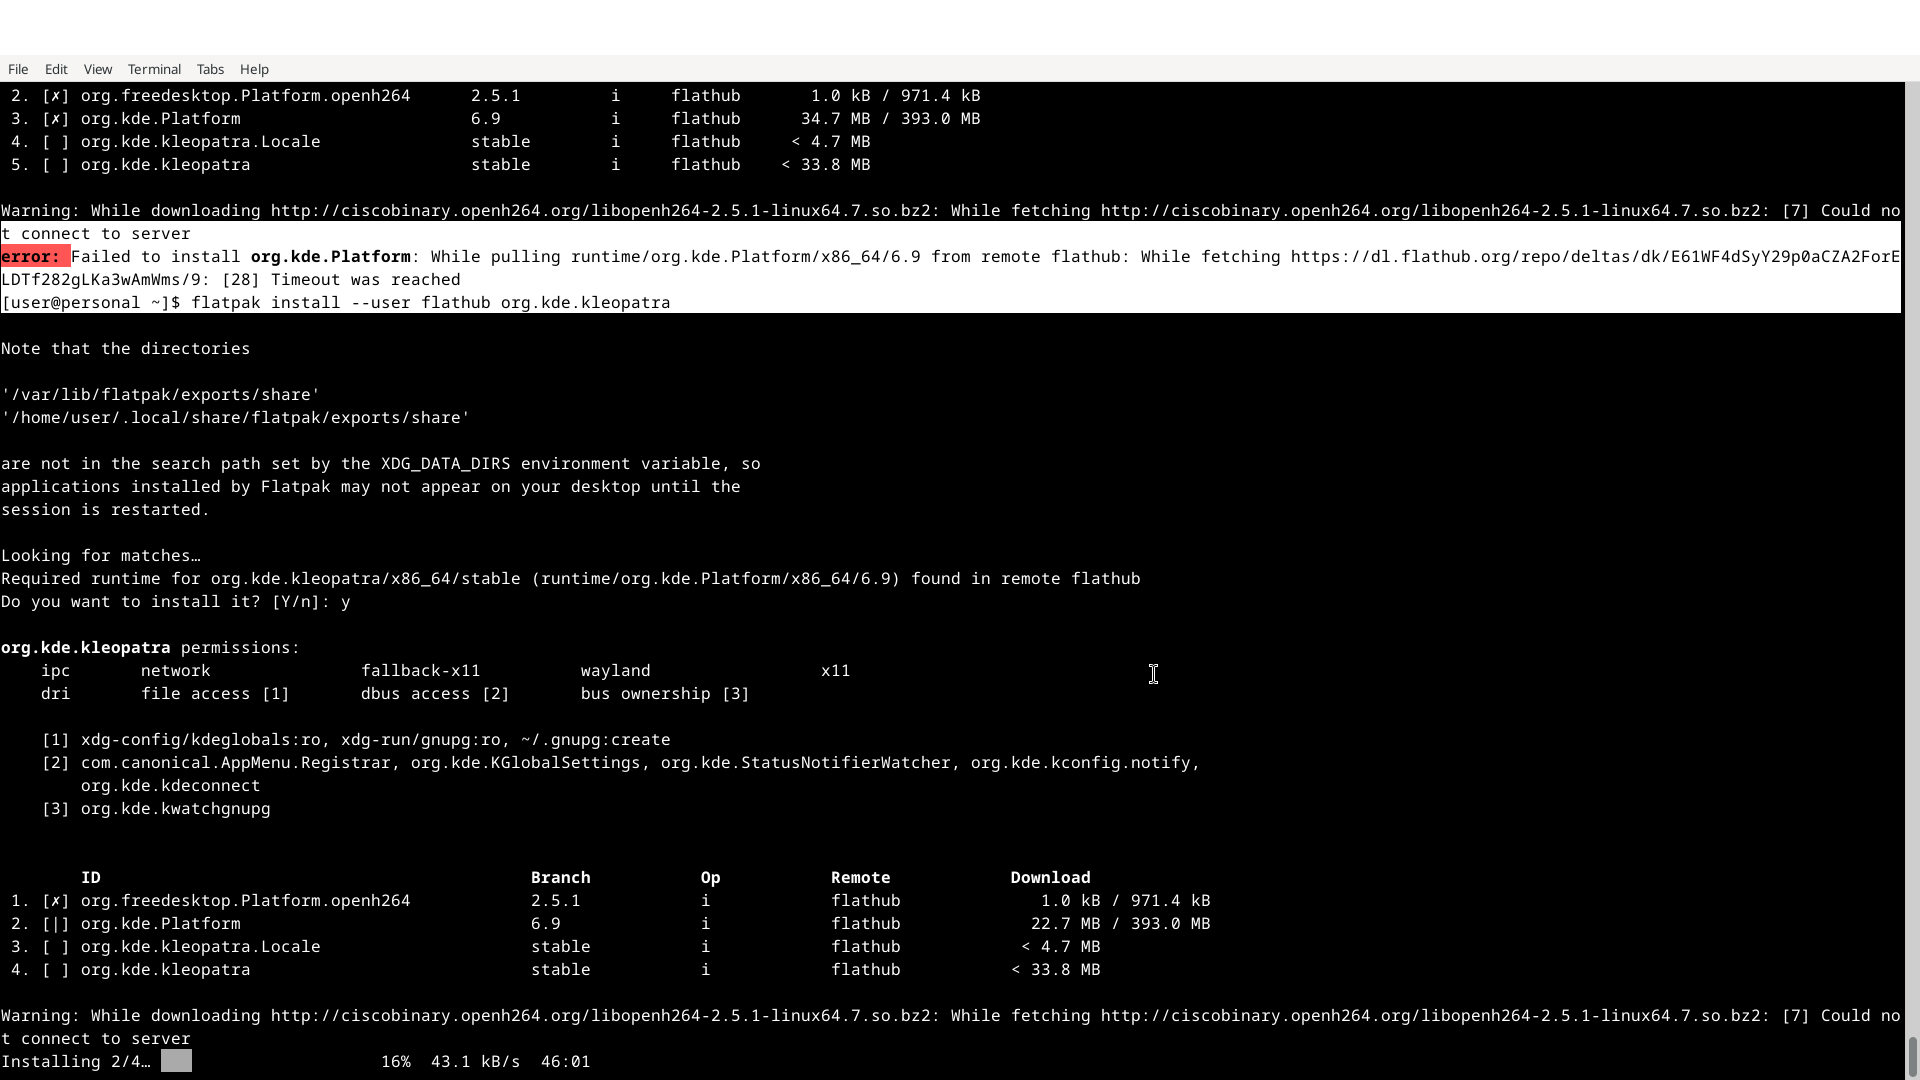1920x1080 pixels.
Task: Click the flatpak install command text
Action: click(430, 303)
